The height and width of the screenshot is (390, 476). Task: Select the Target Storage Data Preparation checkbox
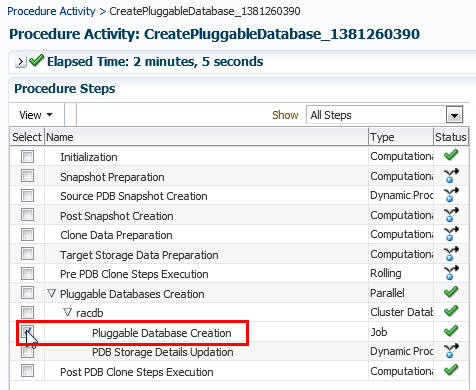pyautogui.click(x=27, y=254)
